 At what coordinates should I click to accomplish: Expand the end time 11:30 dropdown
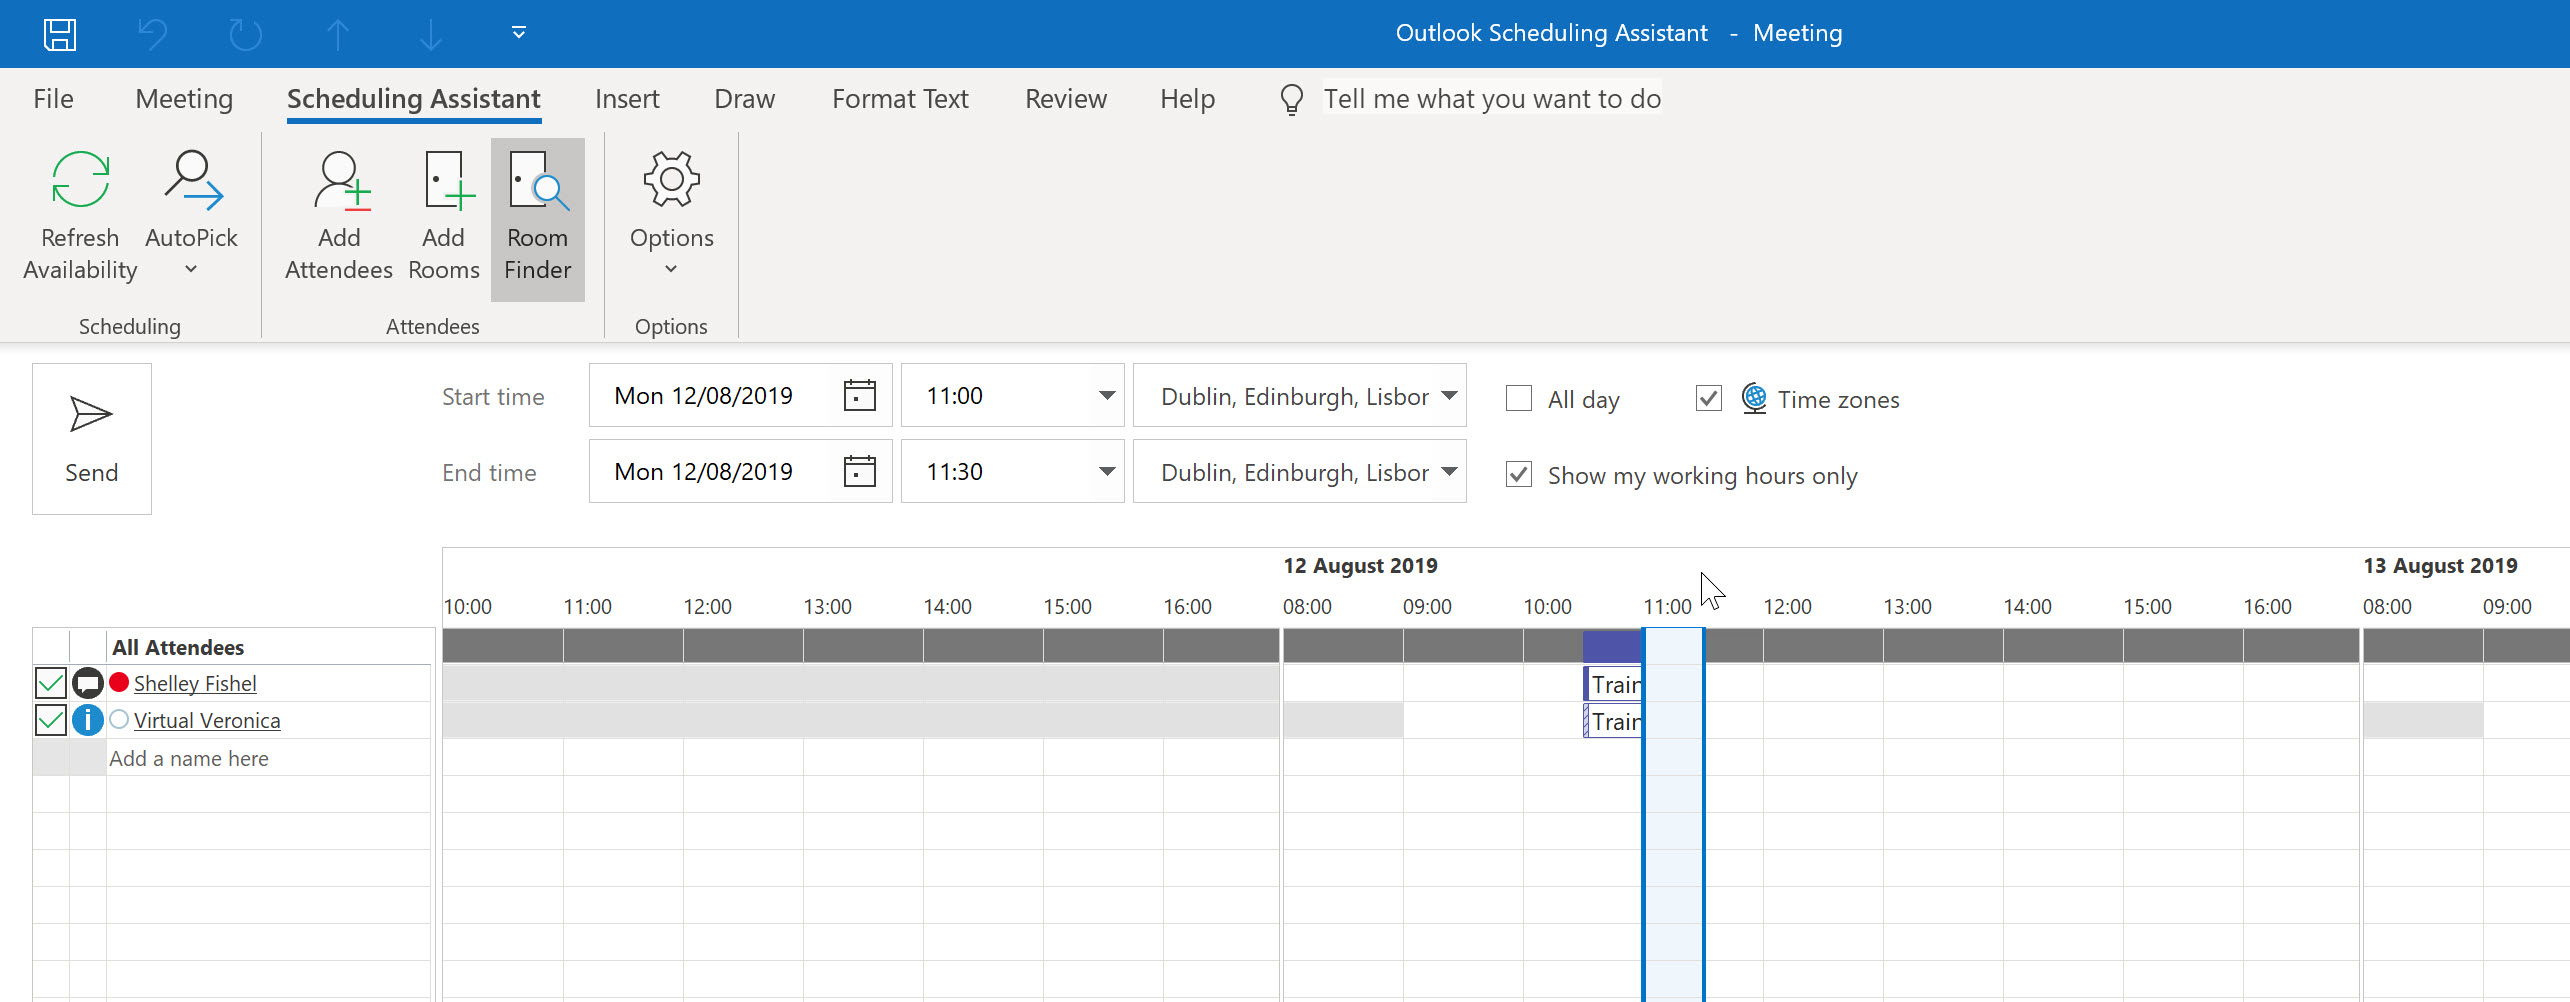click(1107, 472)
